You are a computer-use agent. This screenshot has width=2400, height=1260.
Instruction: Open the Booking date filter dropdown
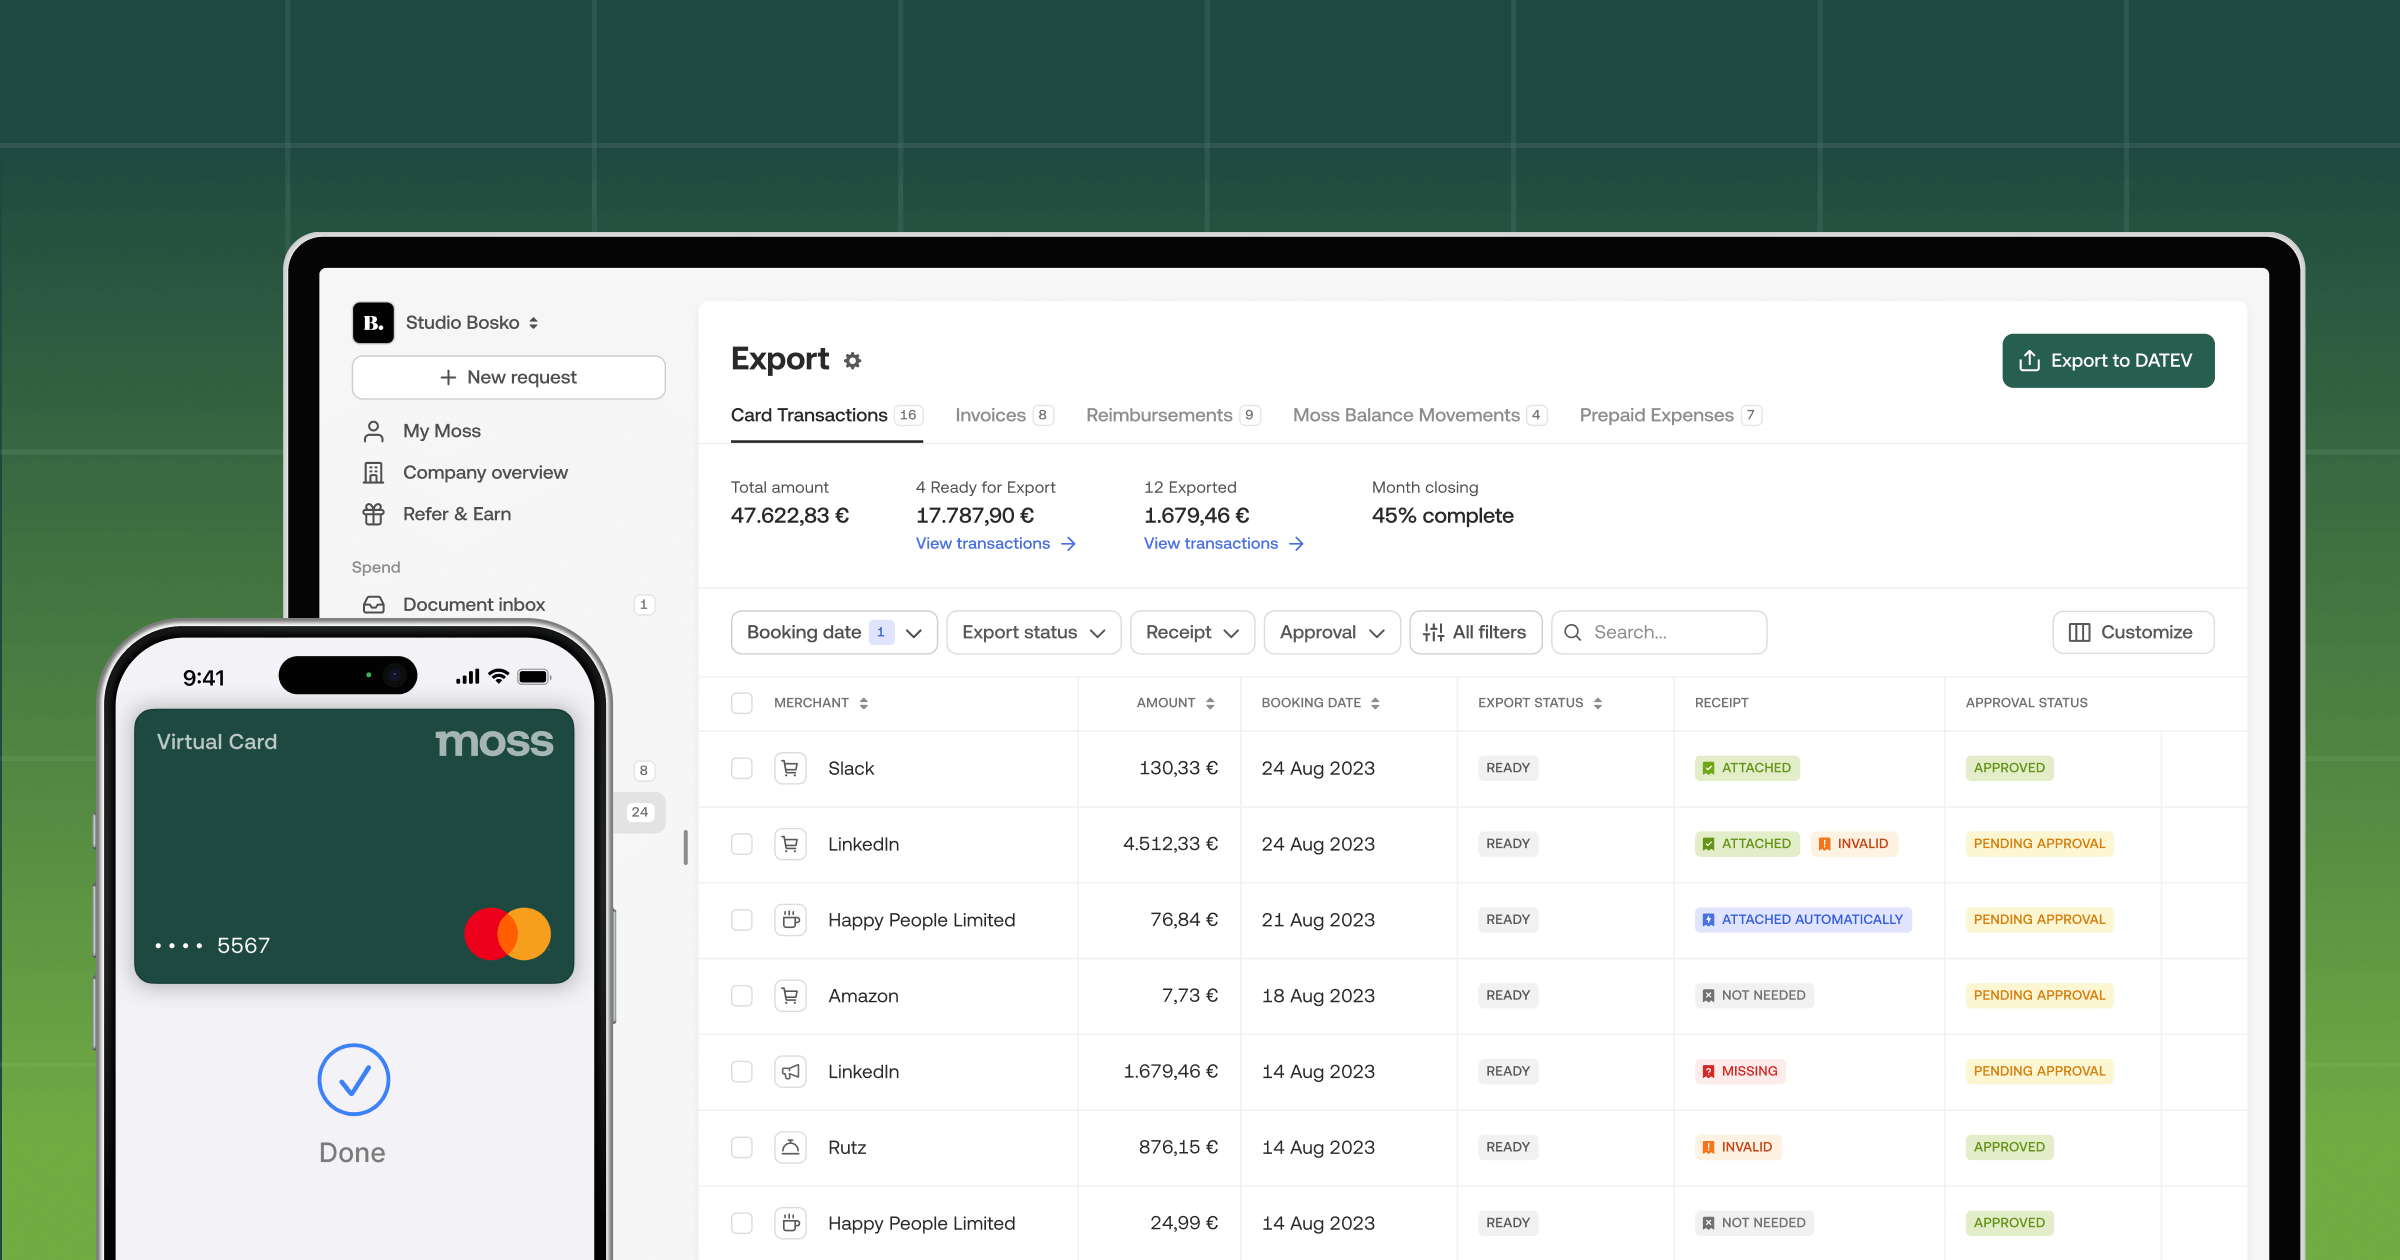pos(833,632)
